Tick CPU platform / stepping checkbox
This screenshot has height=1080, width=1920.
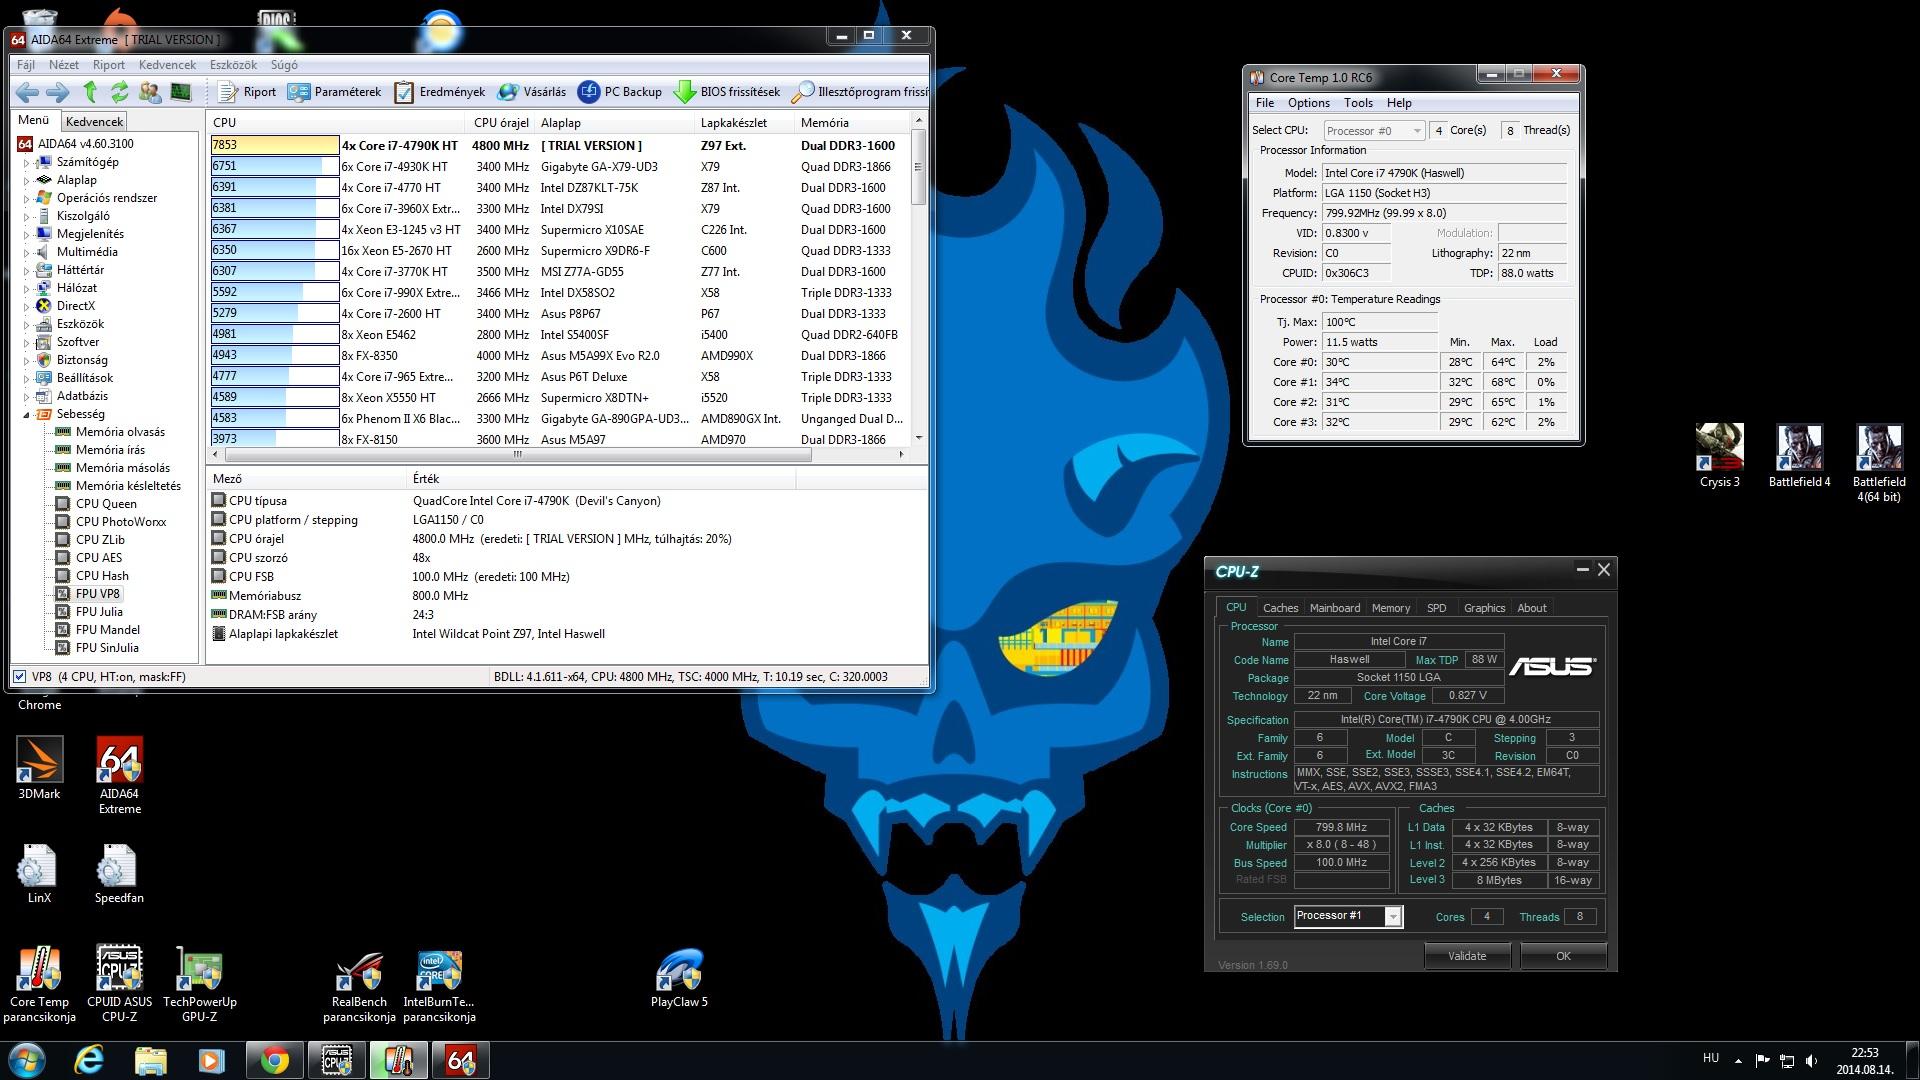point(219,519)
